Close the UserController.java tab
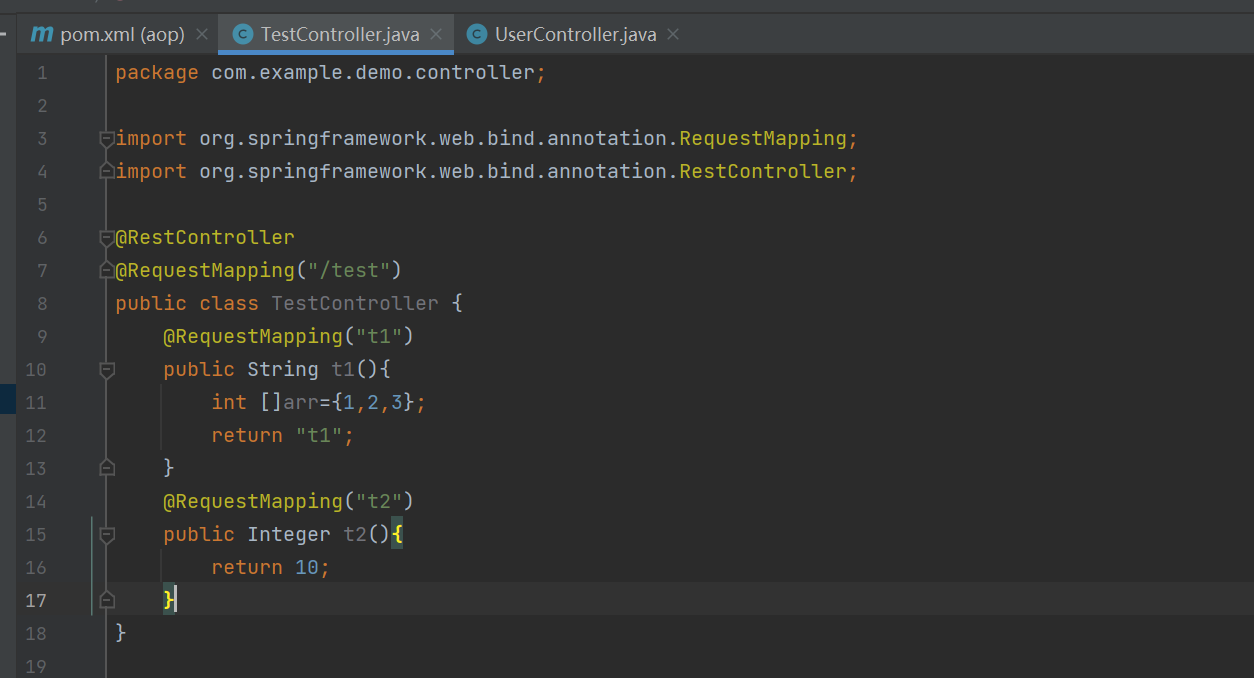Viewport: 1254px width, 678px height. [673, 35]
